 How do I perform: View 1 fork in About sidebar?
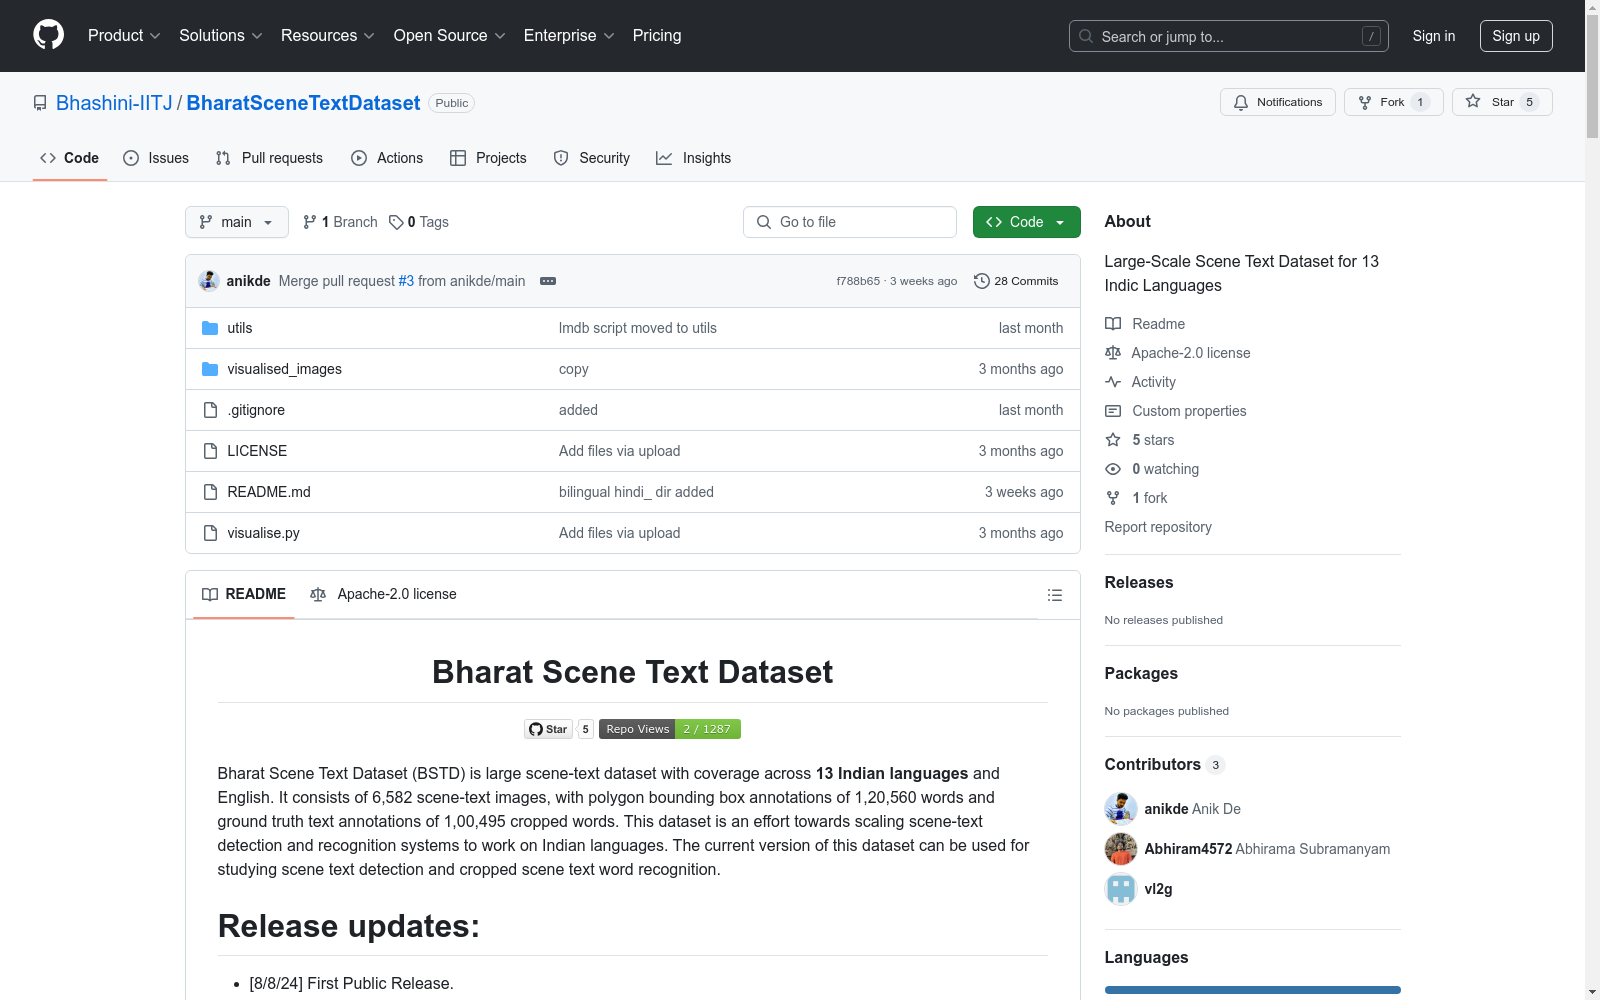coord(1136,498)
